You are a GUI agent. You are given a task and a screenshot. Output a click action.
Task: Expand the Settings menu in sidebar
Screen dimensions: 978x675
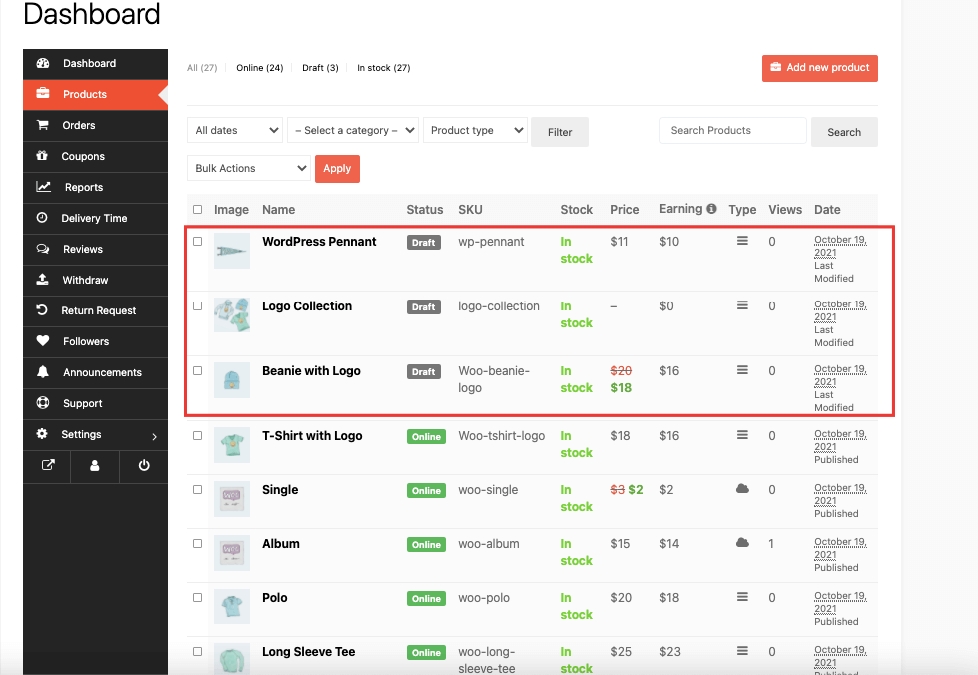[x=79, y=434]
